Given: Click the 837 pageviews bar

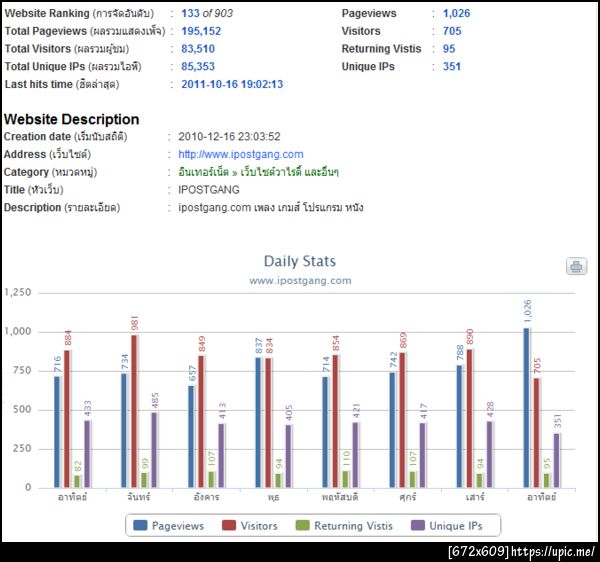Looking at the screenshot, I should 258,422.
